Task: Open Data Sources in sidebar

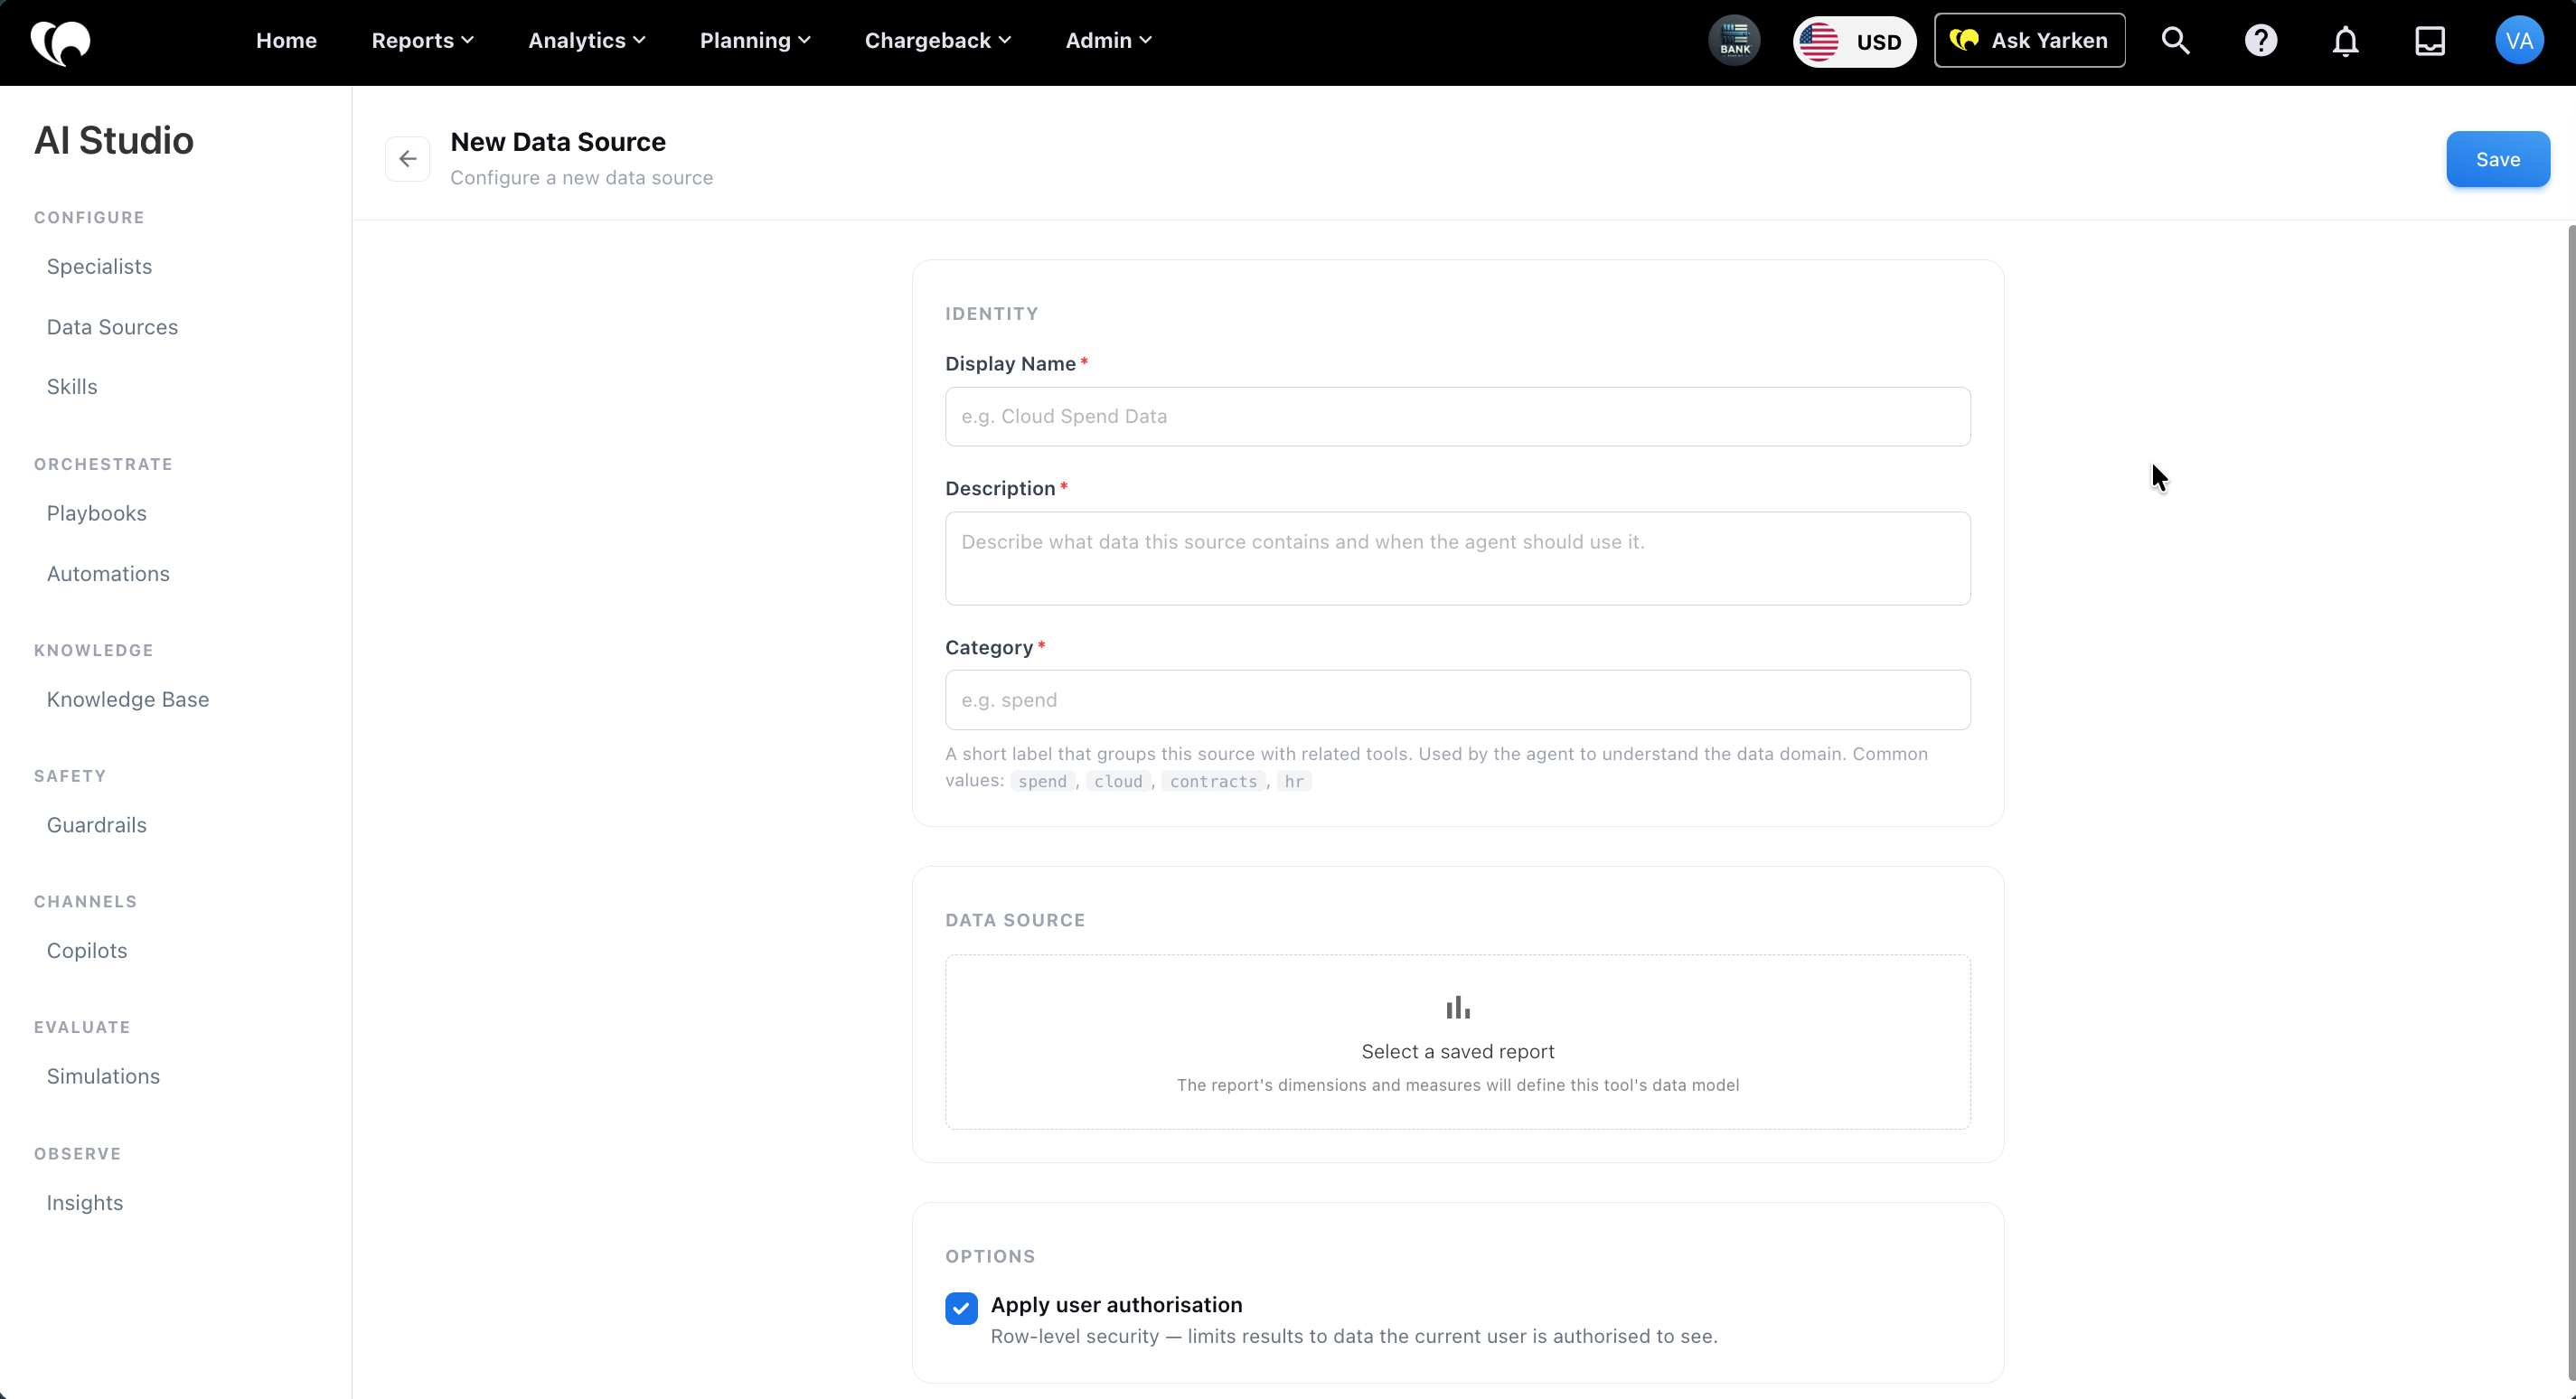Action: (112, 327)
